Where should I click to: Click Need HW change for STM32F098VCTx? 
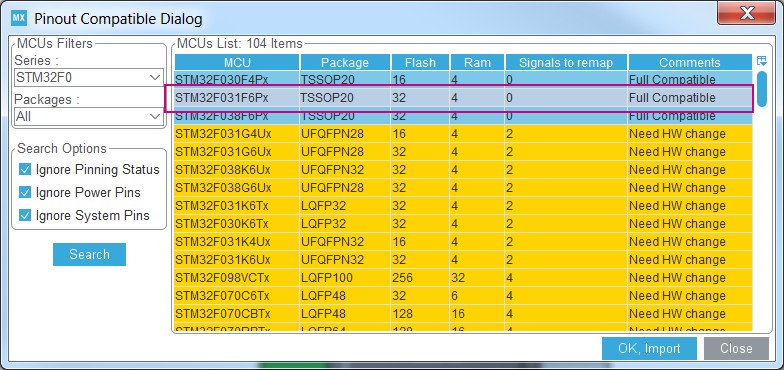click(690, 278)
